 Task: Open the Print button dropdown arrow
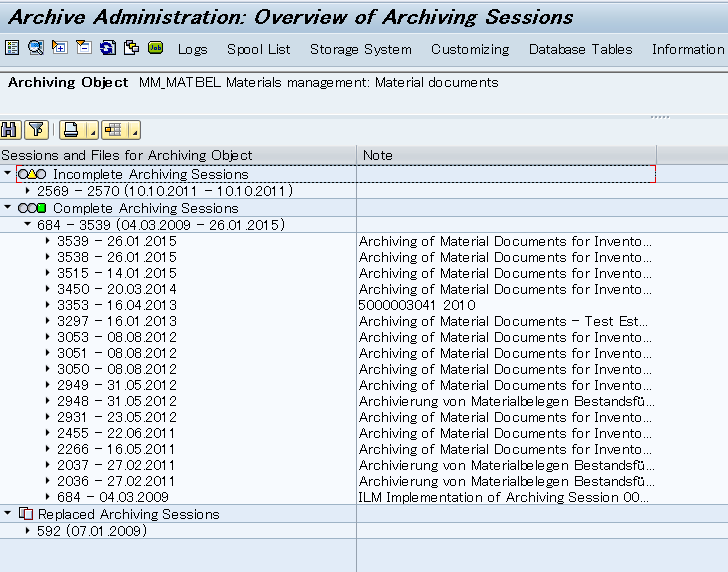[92, 132]
